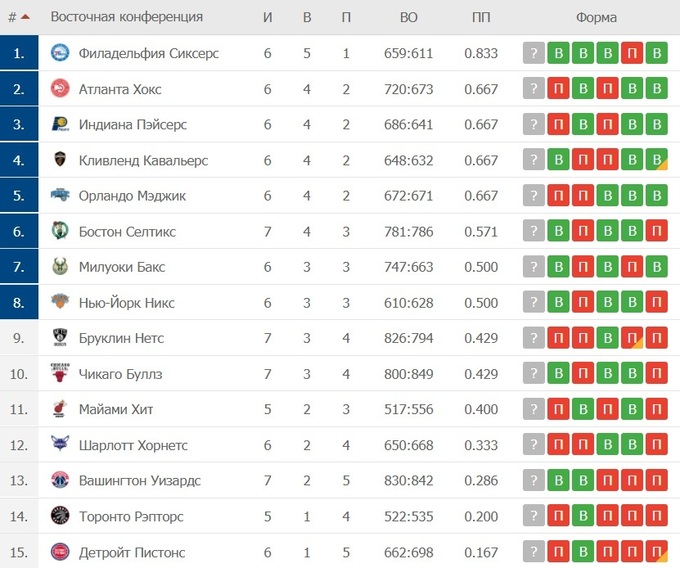The width and height of the screenshot is (680, 568).
Task: Click the Cleveland Cavaliers team logo
Action: click(x=60, y=160)
